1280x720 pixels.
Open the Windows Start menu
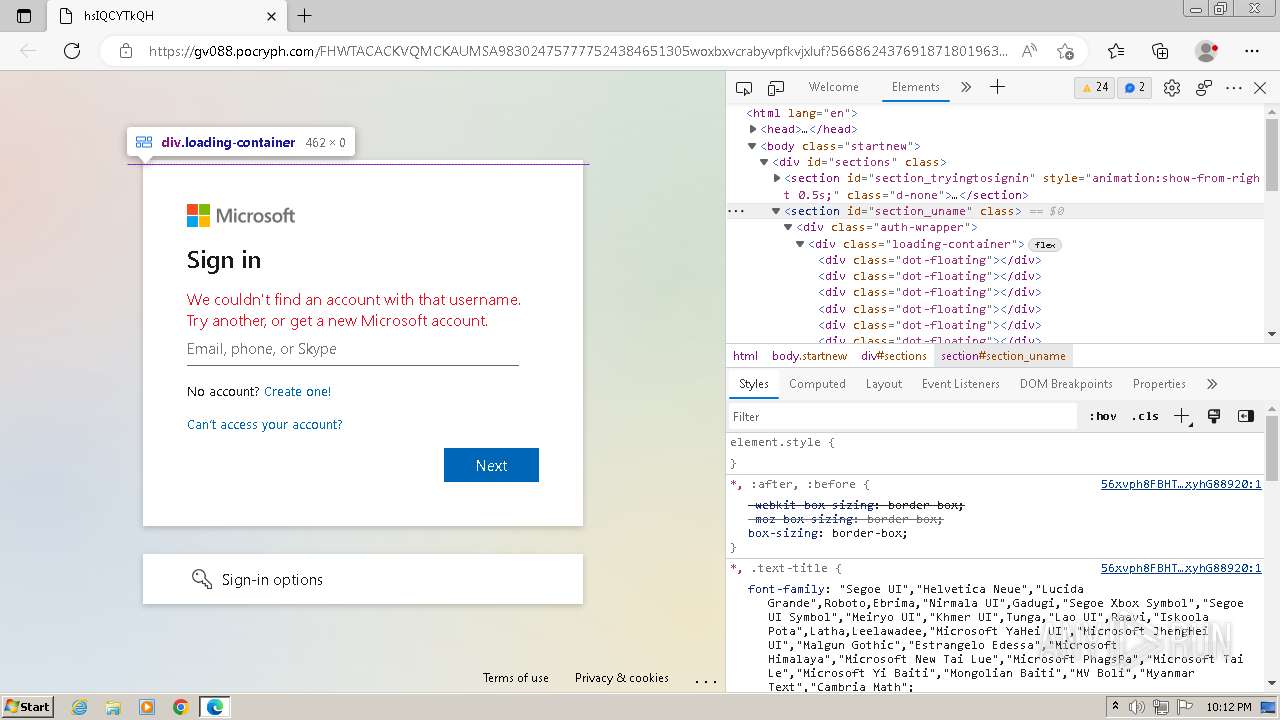[x=28, y=707]
